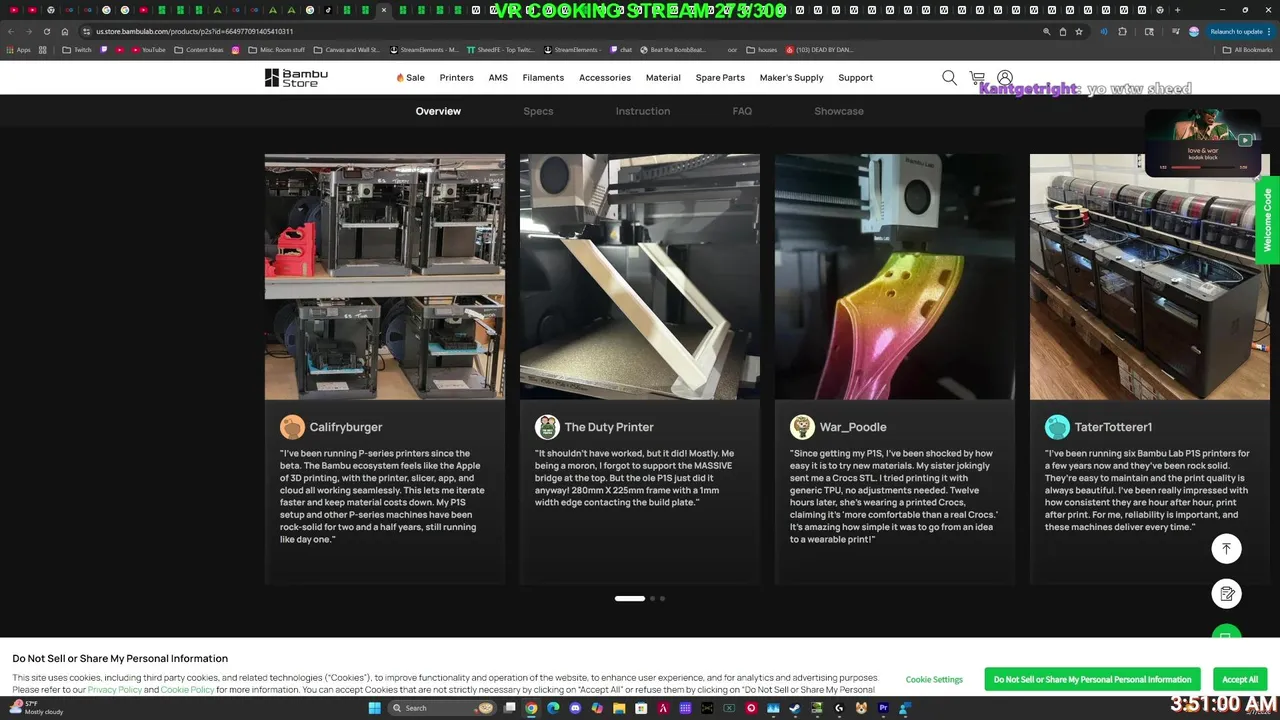
Task: Open the Windows Start menu
Action: (374, 708)
